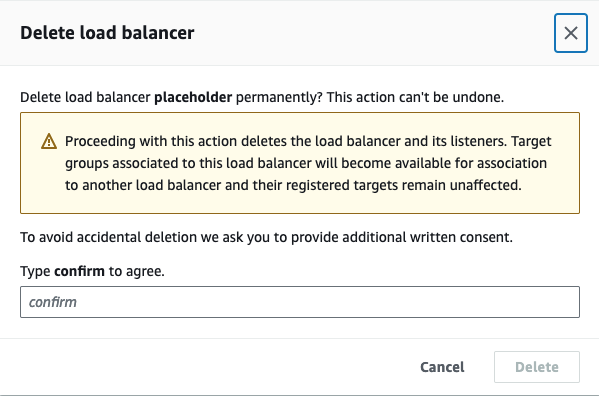The height and width of the screenshot is (396, 599).
Task: Cancel the load balancer deletion
Action: point(442,367)
